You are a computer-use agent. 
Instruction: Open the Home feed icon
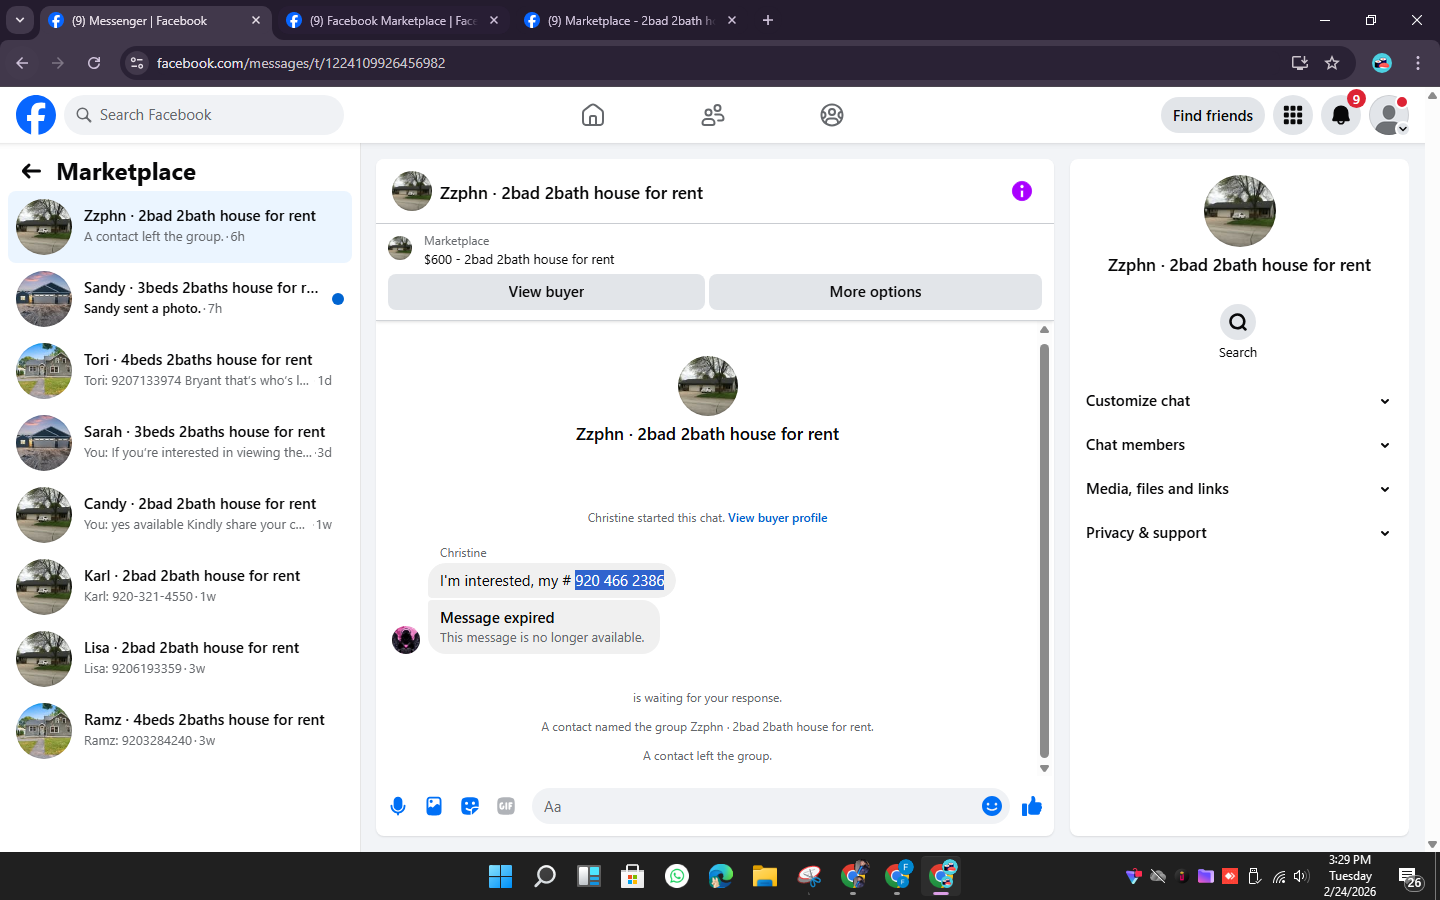point(593,115)
